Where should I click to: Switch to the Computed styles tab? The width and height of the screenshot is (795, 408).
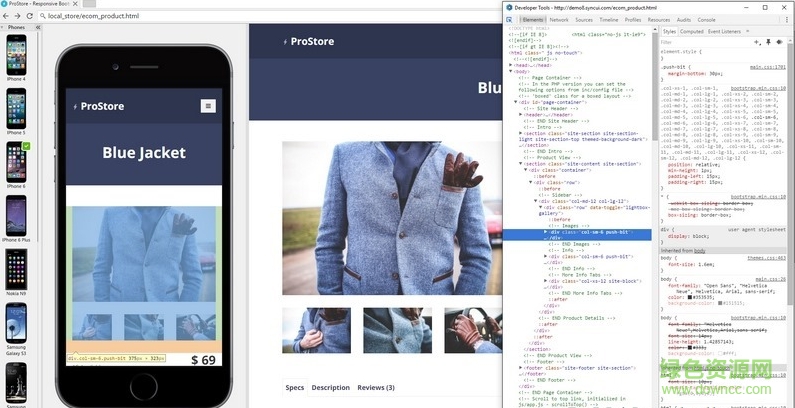pos(692,31)
